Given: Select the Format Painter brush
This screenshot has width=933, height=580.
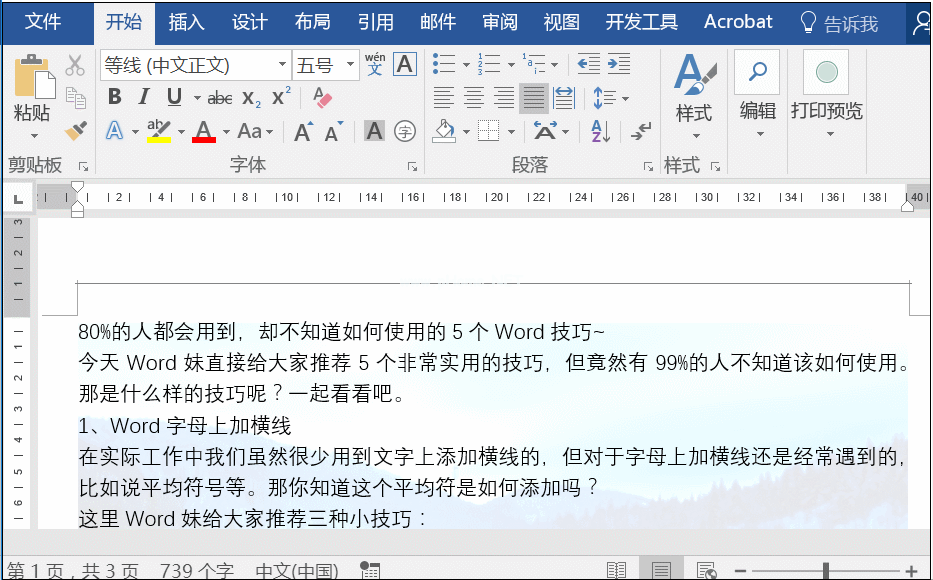Looking at the screenshot, I should click(x=76, y=131).
